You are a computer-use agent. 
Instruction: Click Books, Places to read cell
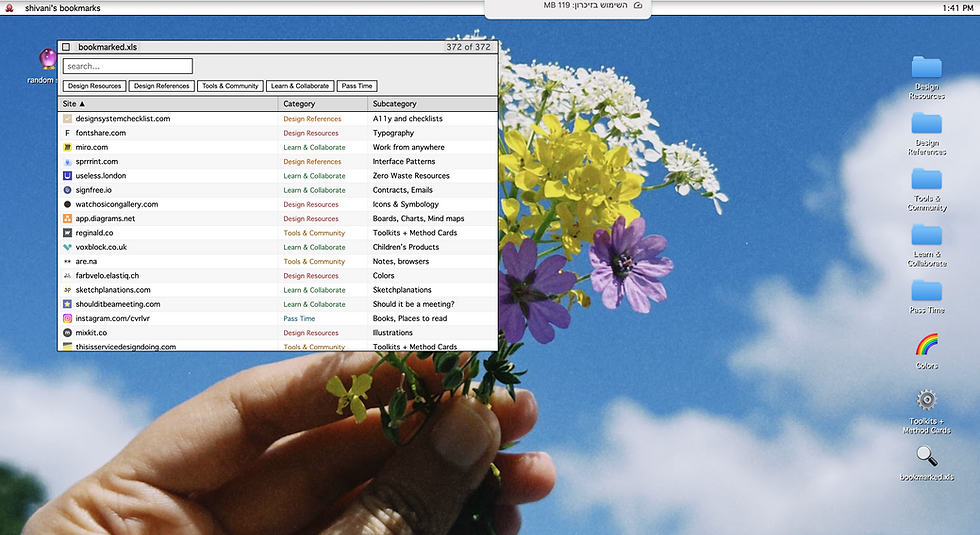point(410,318)
